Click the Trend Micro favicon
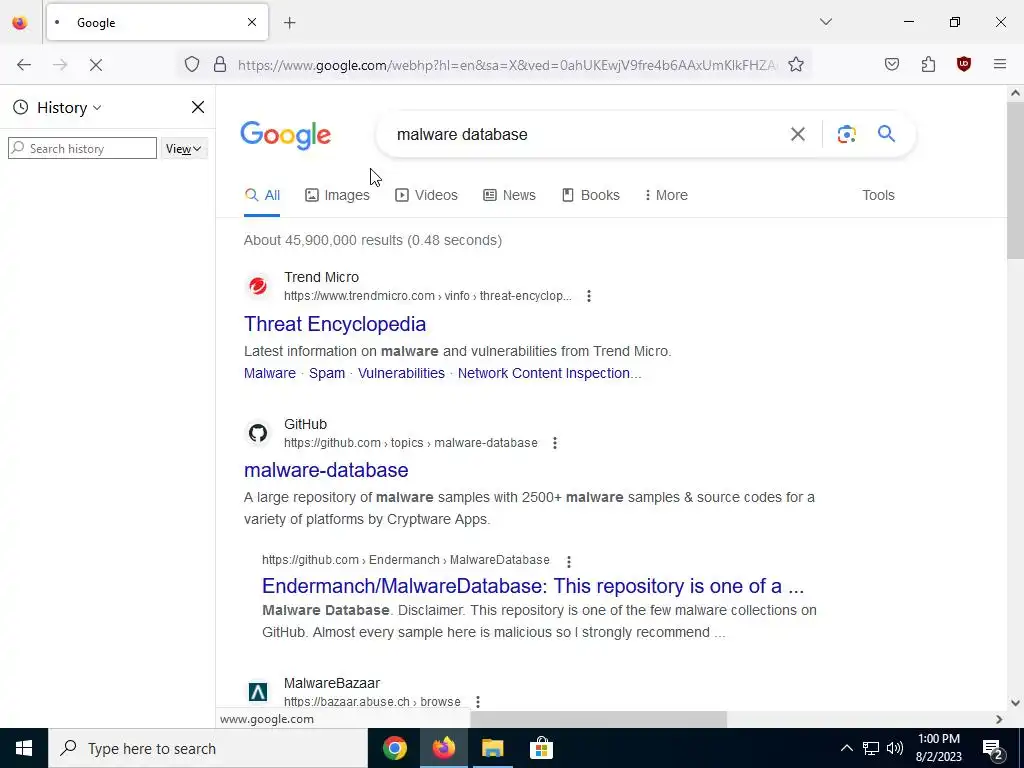 pos(258,286)
